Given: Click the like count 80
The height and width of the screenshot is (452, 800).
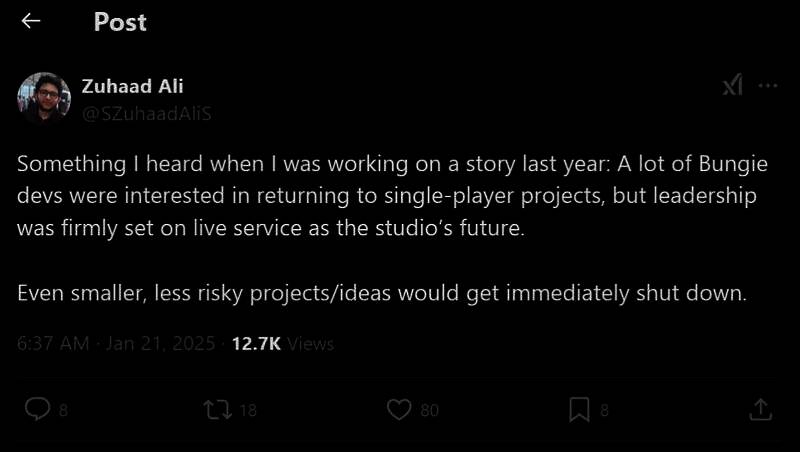Looking at the screenshot, I should click(429, 410).
